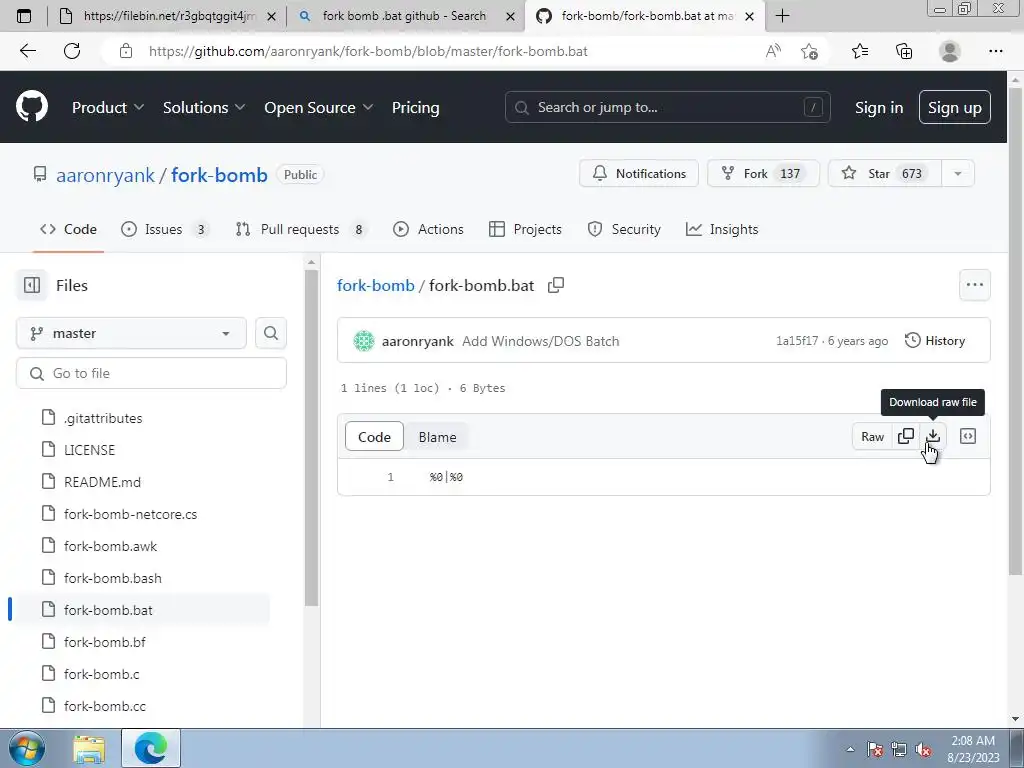
Task: Open Star lists dropdown arrow
Action: (x=958, y=174)
